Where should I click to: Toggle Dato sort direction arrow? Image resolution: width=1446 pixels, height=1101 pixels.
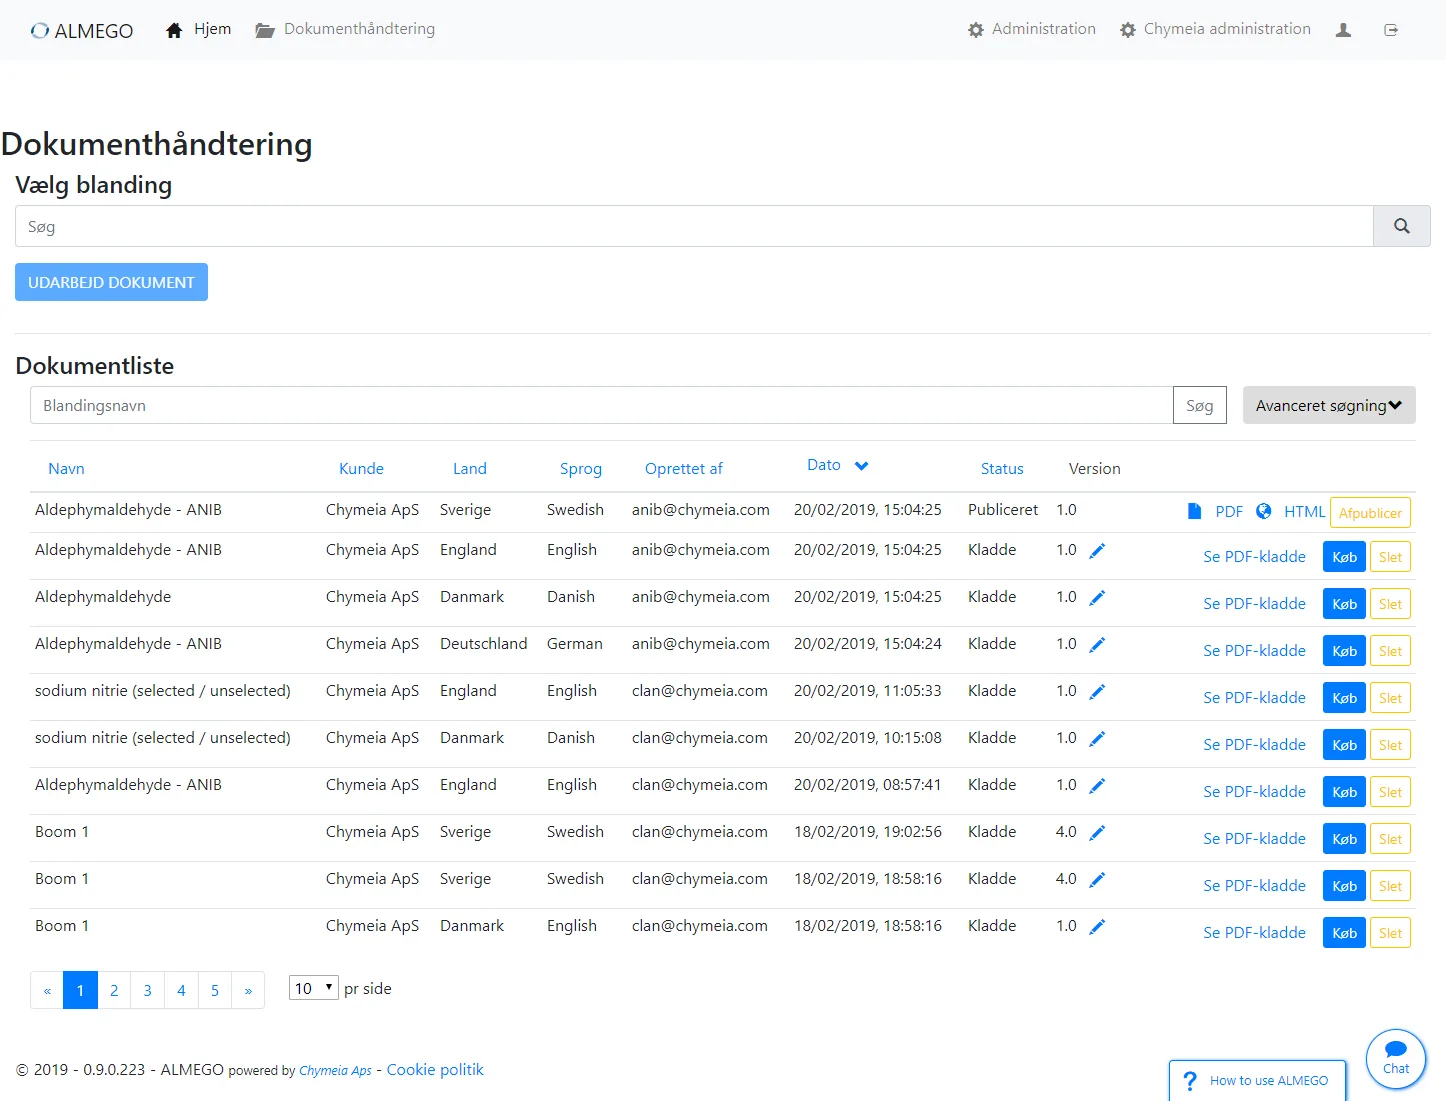(x=861, y=466)
